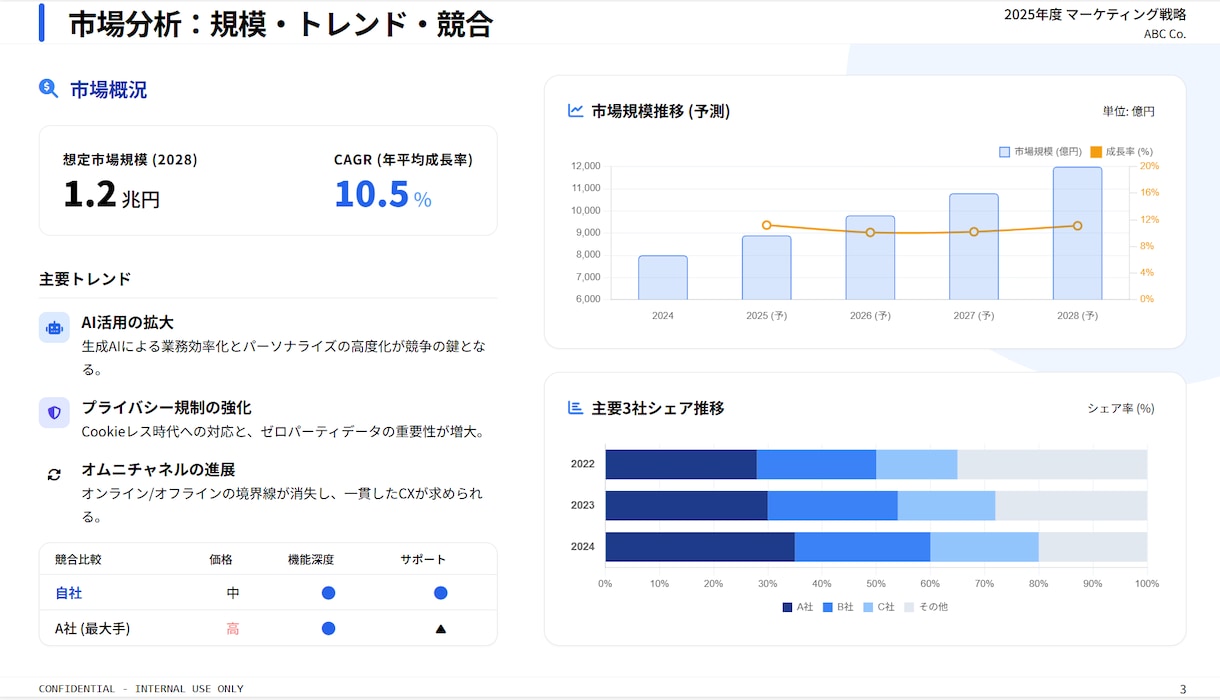Click the オムニチャネルの進展 trend title
This screenshot has width=1220, height=700.
coord(158,469)
